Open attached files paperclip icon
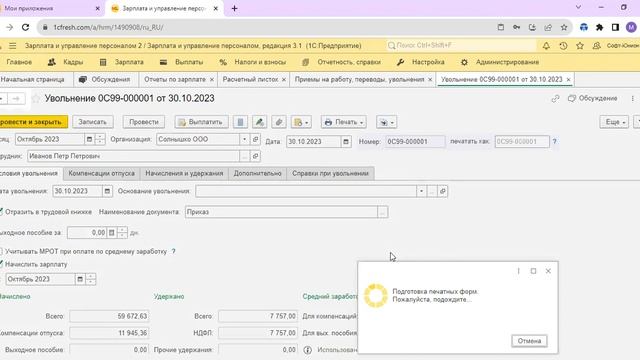The image size is (640, 360). pos(279,122)
